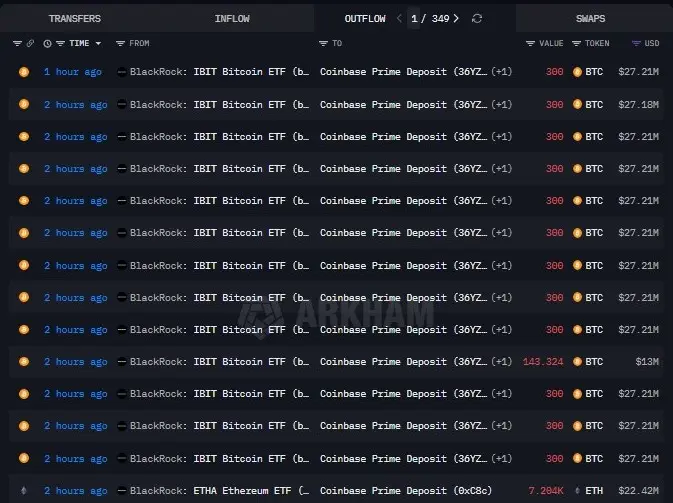Open BlackRock IBIT sender in 1 hour ago row
Screen dimensions: 673x503
click(219, 72)
